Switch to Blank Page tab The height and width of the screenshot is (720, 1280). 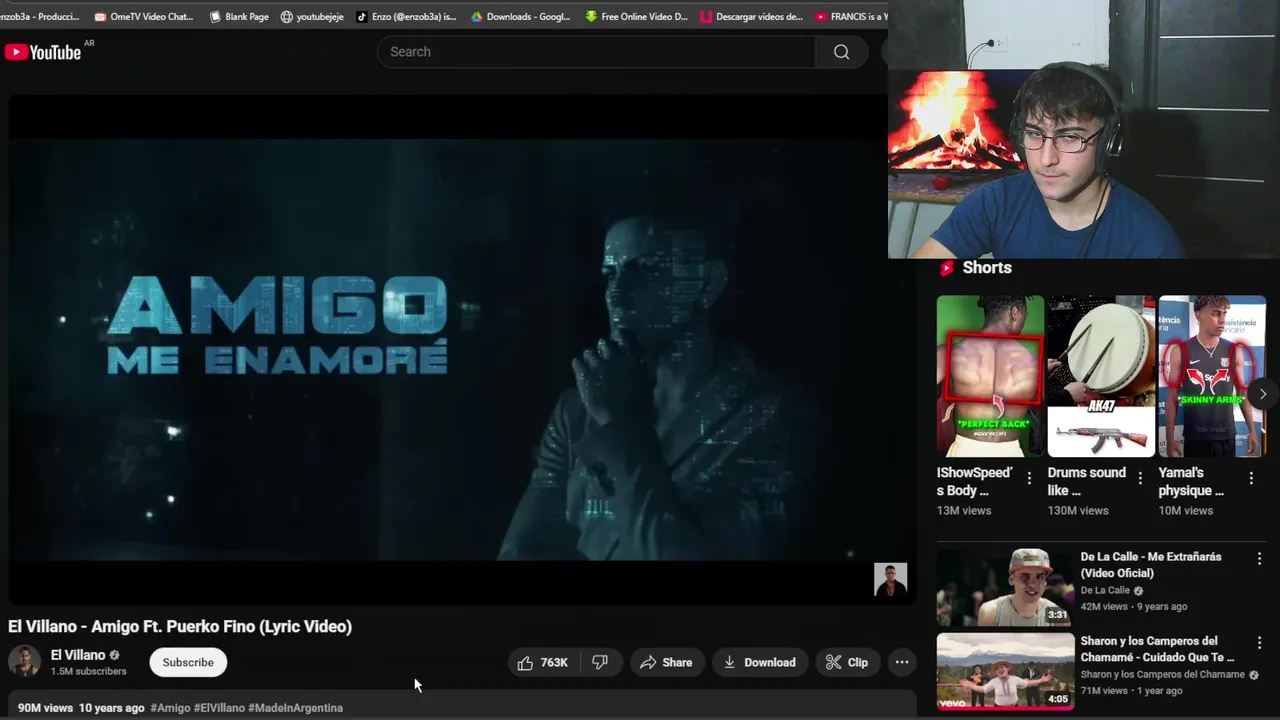[239, 16]
